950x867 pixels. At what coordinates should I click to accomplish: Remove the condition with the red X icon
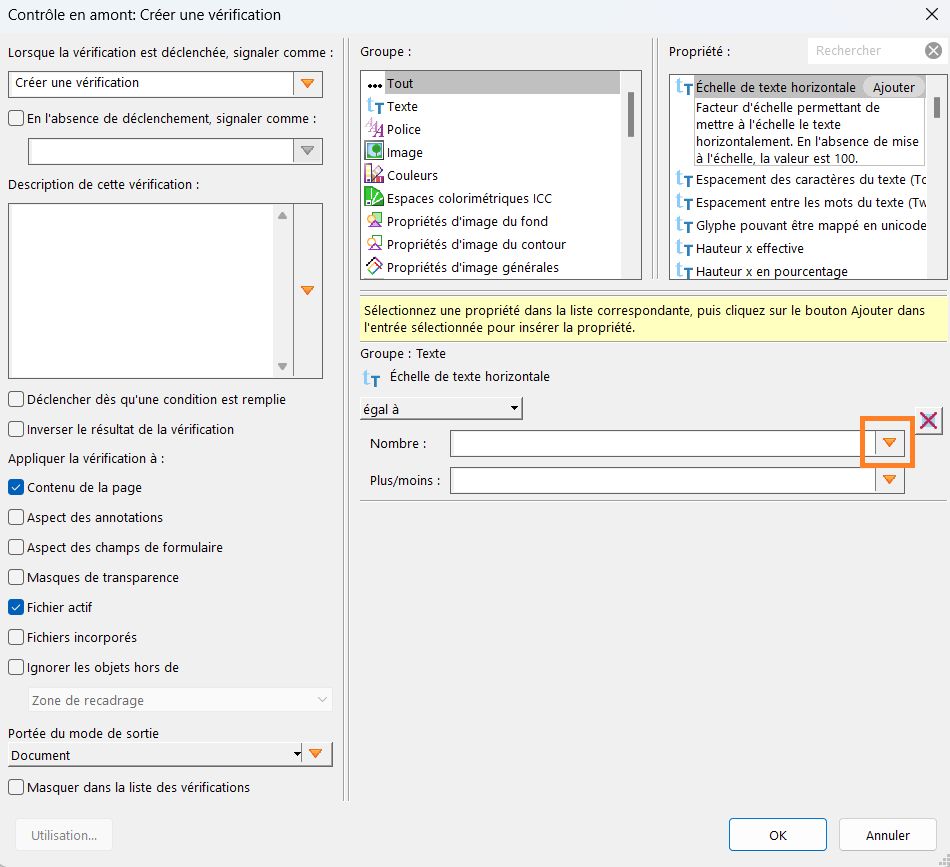pos(929,420)
